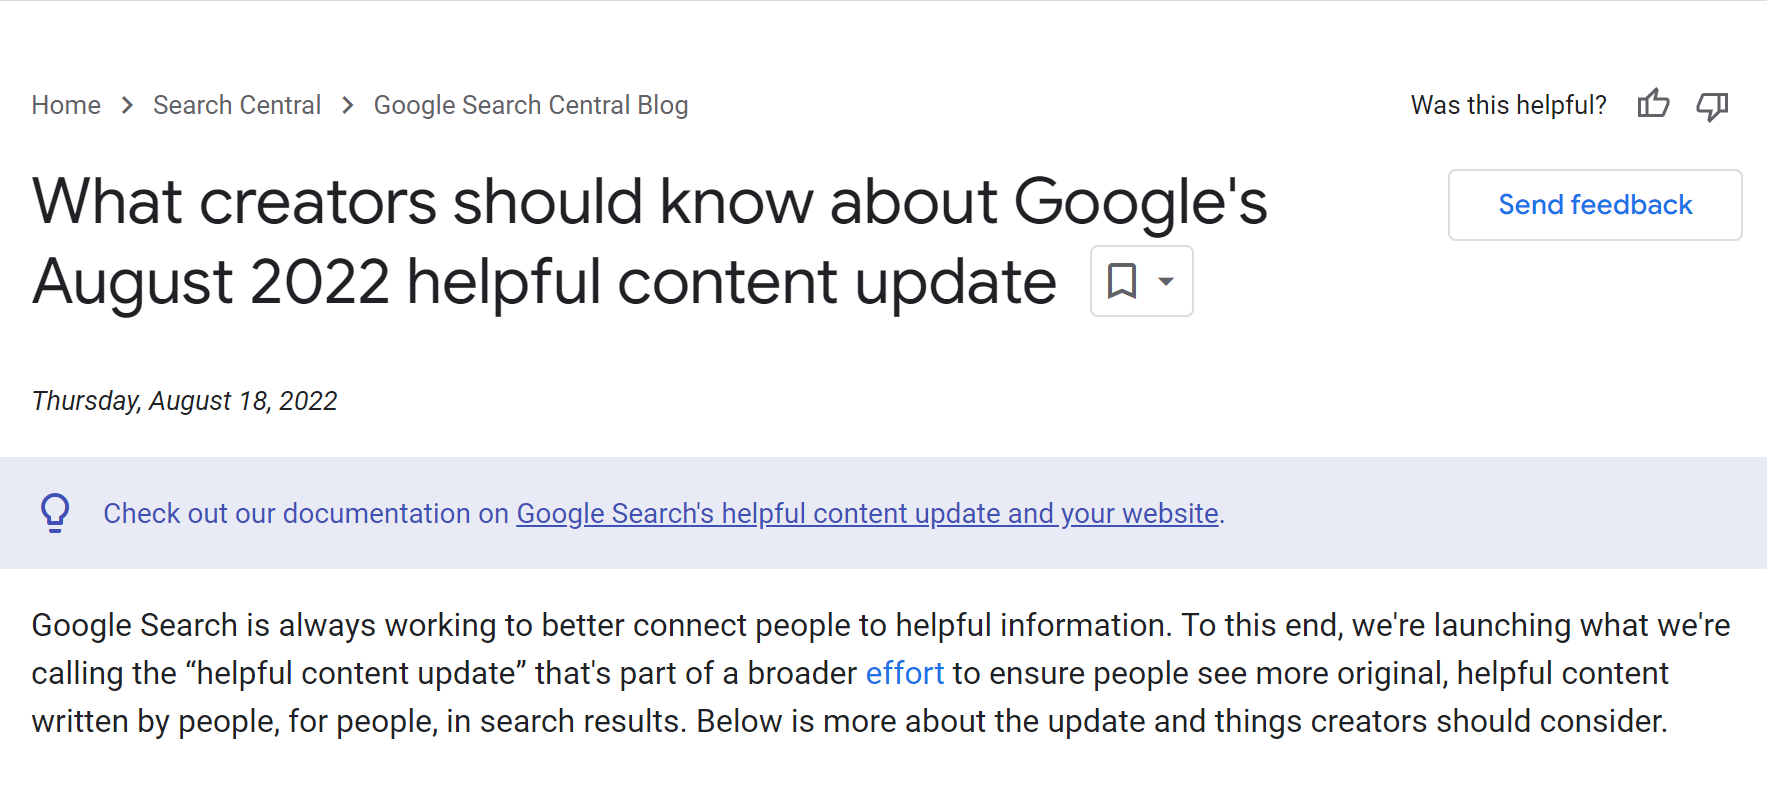Click the thumbs down not helpful icon

pyautogui.click(x=1712, y=105)
